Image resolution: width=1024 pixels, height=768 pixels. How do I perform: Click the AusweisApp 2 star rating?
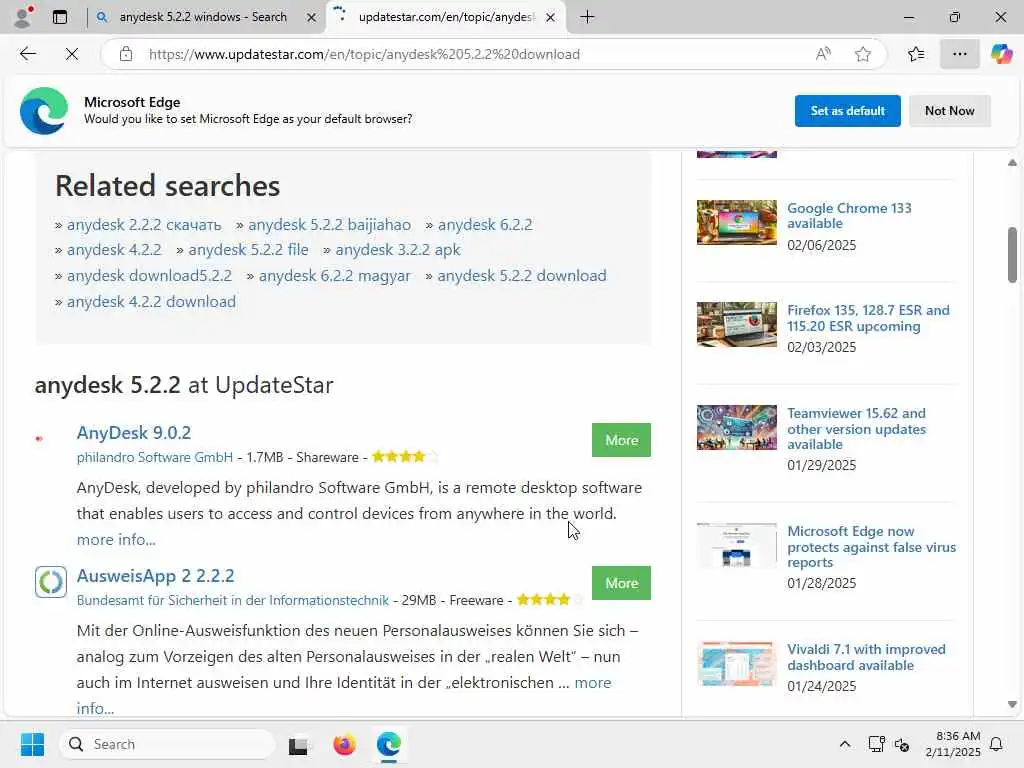pos(550,600)
